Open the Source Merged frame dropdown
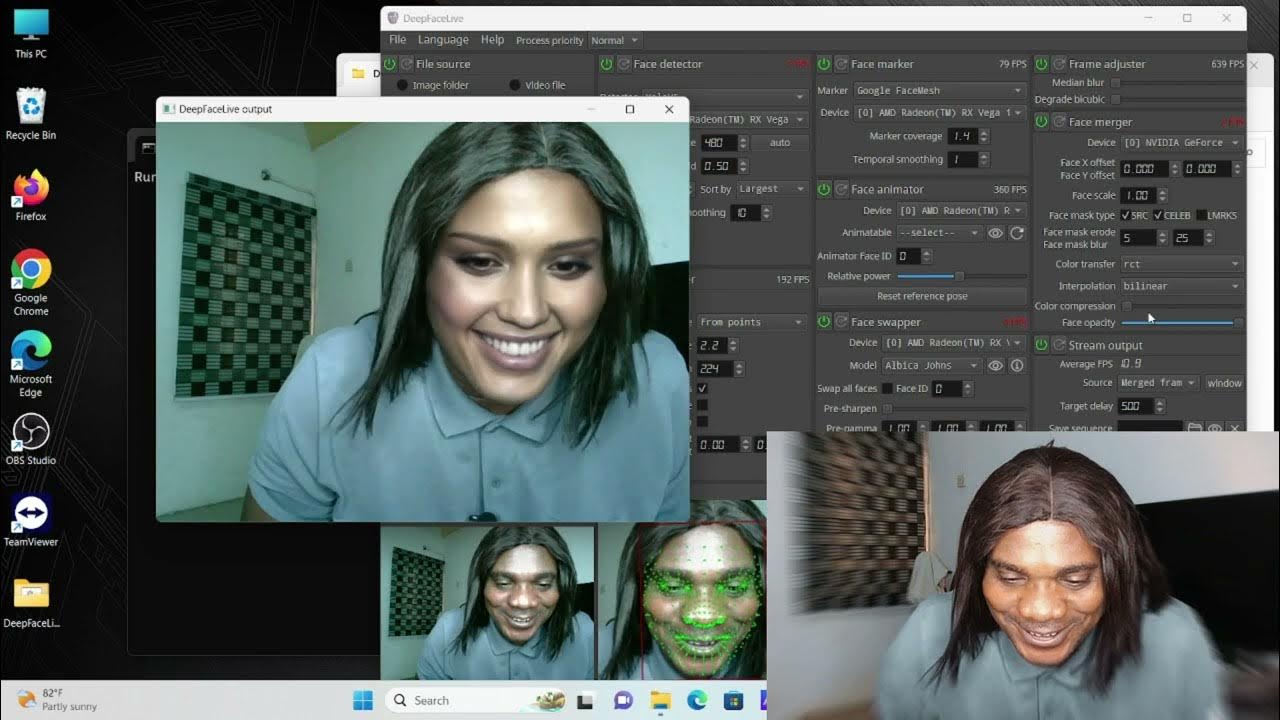The height and width of the screenshot is (720, 1280). 1158,383
